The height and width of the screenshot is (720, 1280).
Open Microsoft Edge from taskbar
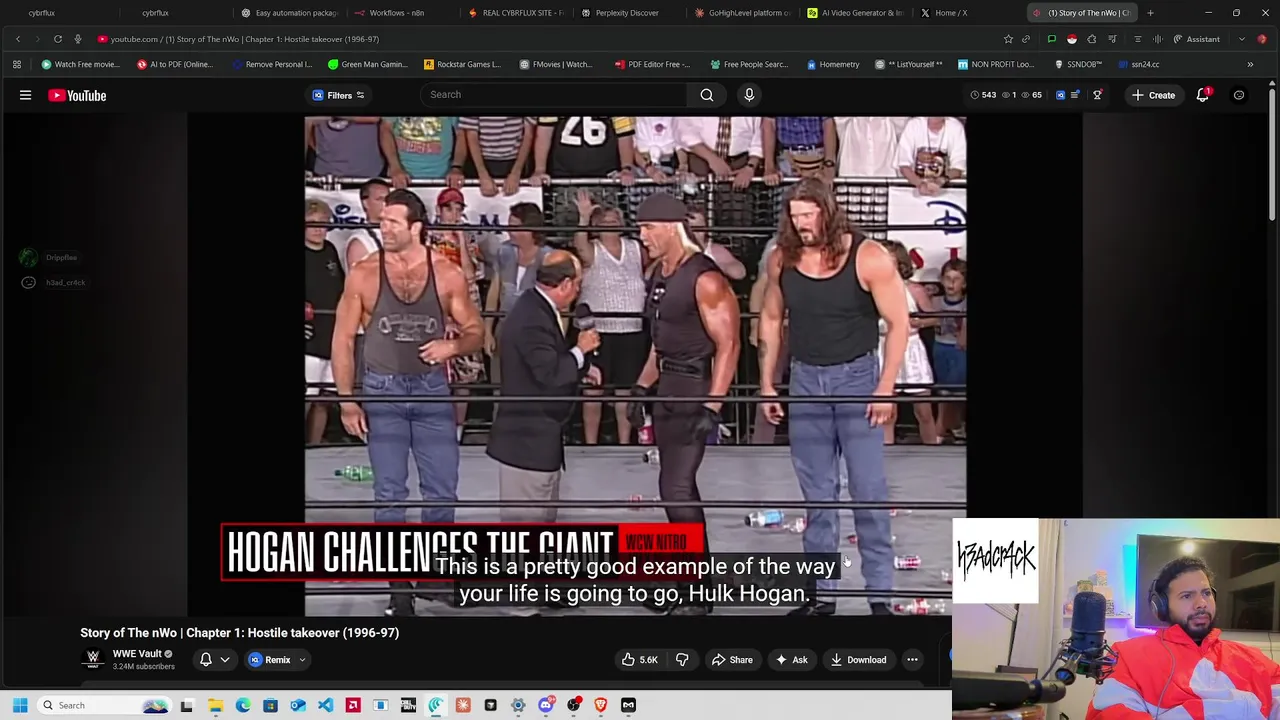click(243, 705)
